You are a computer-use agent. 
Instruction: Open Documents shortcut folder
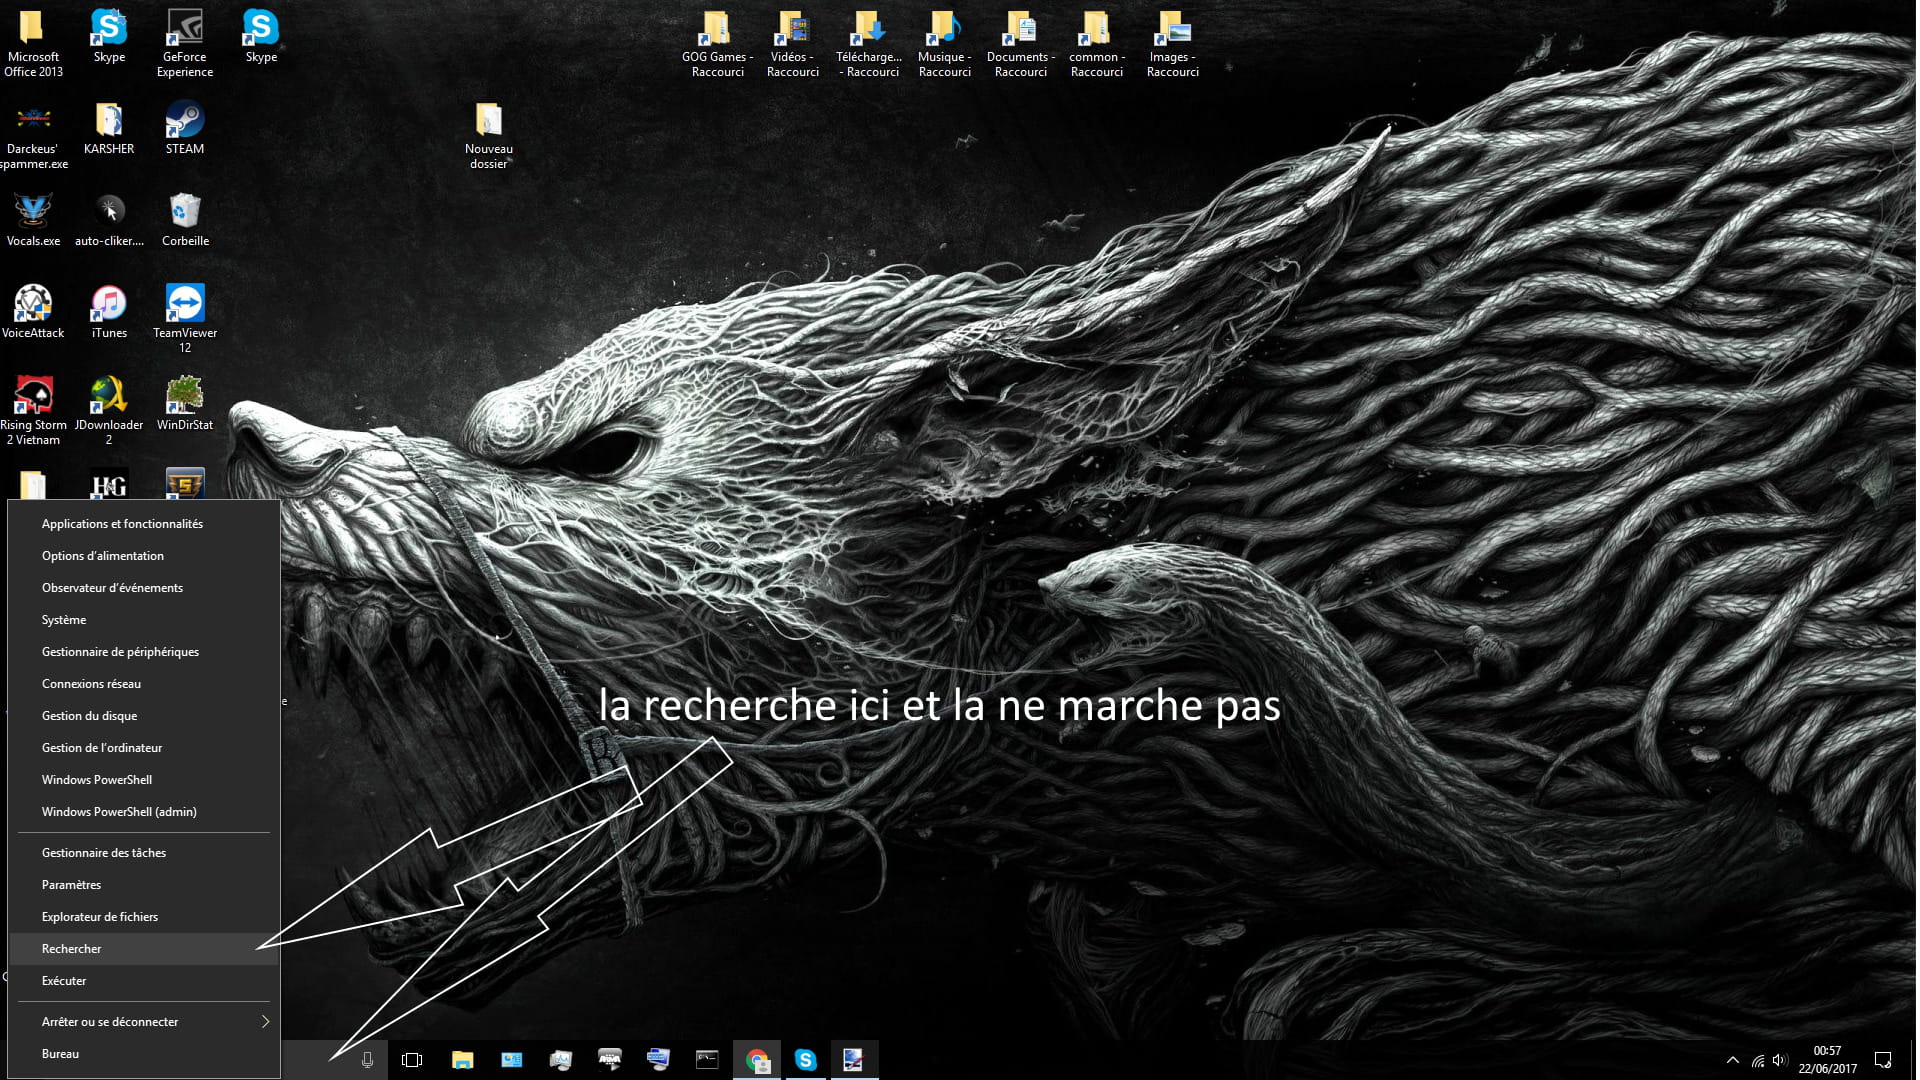[x=1021, y=43]
